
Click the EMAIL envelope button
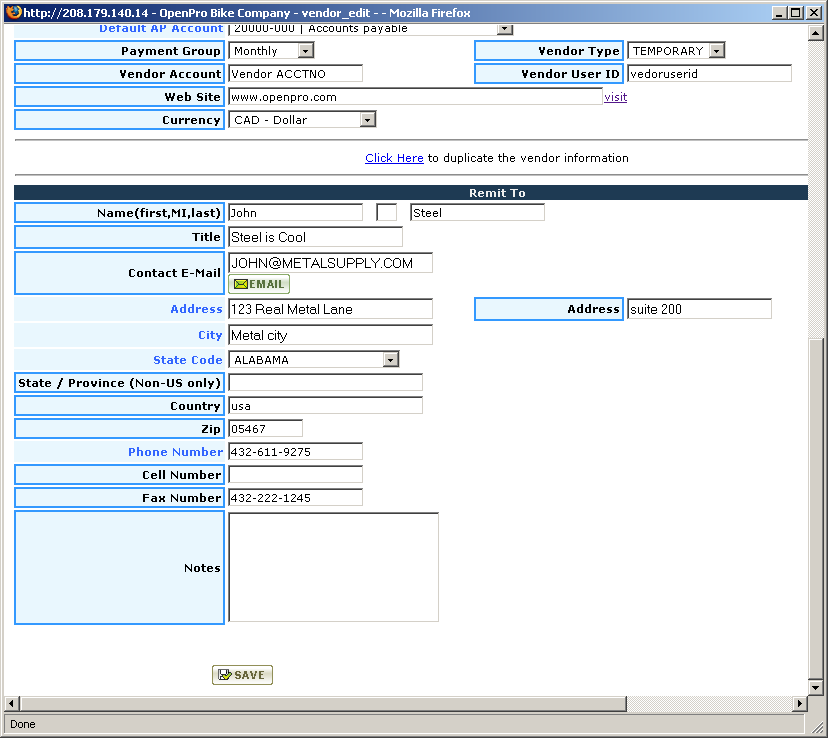pos(259,284)
